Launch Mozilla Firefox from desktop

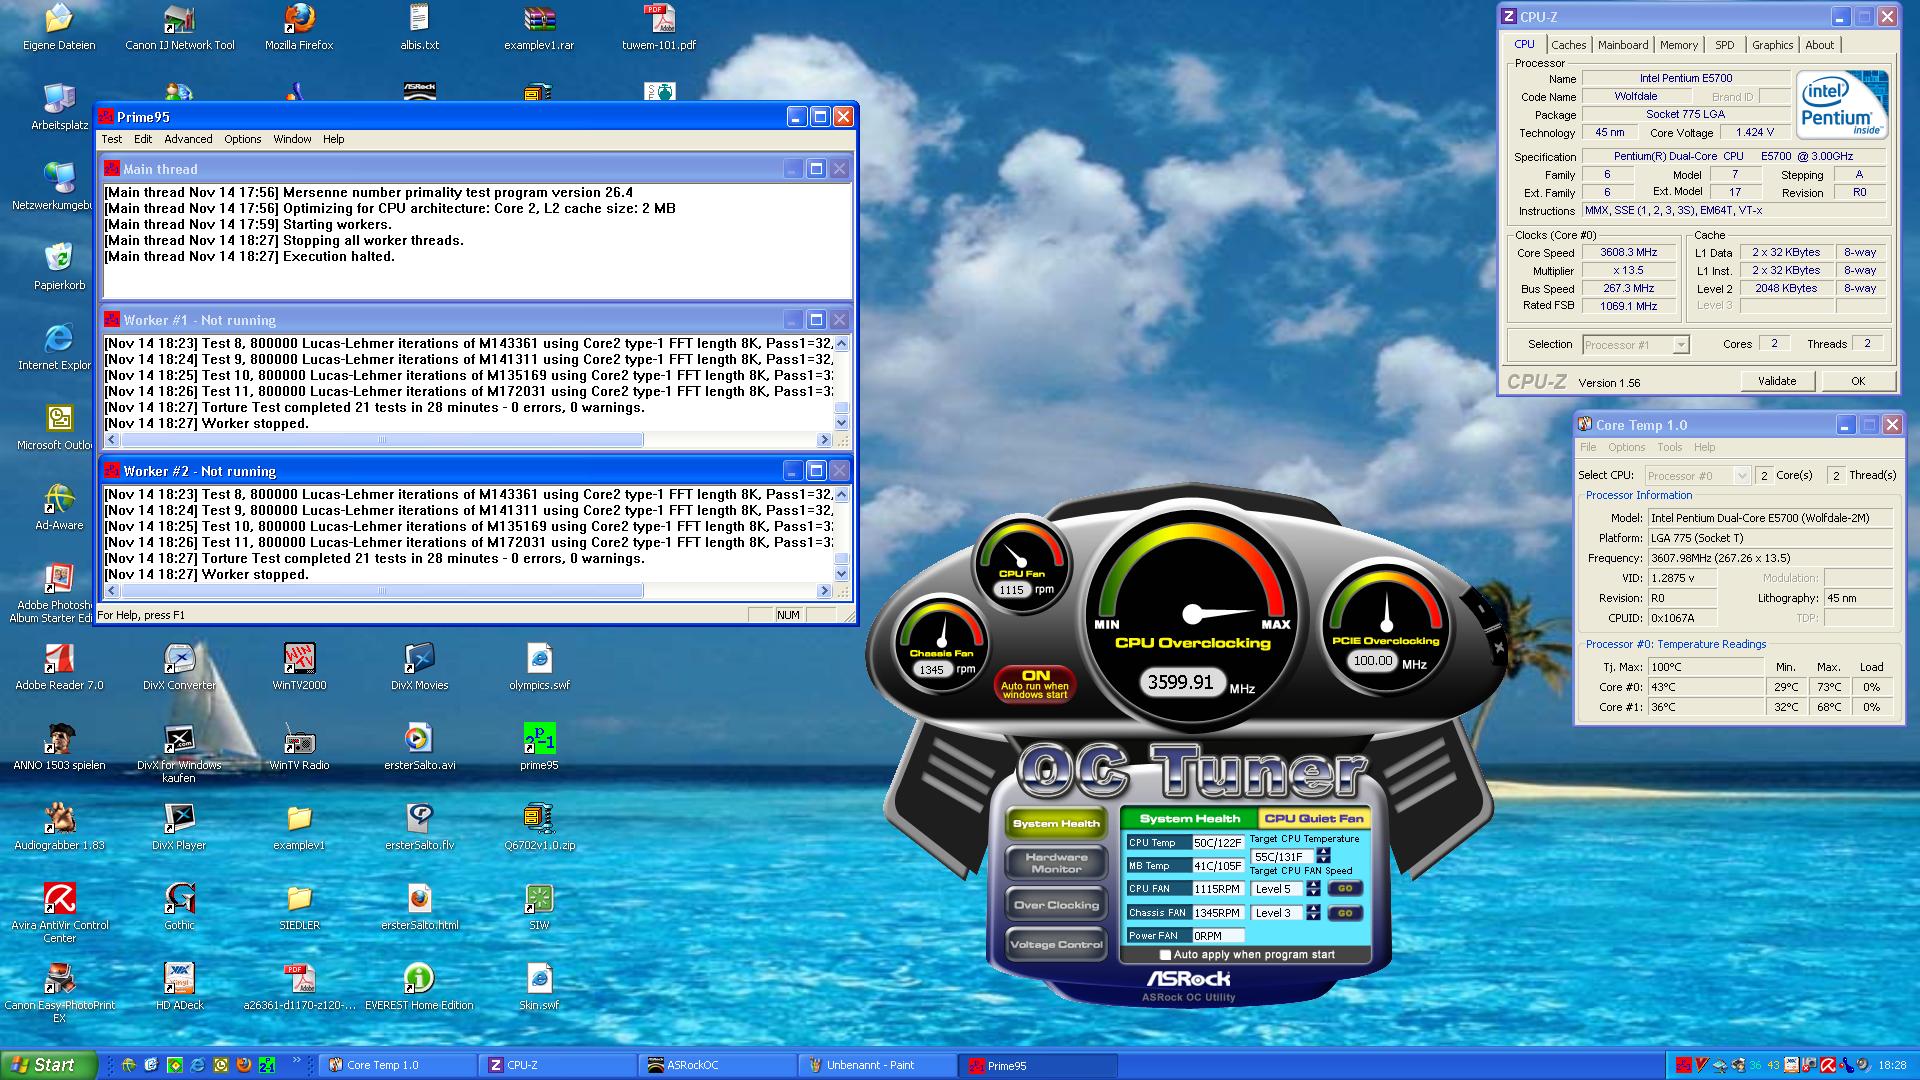click(x=299, y=26)
